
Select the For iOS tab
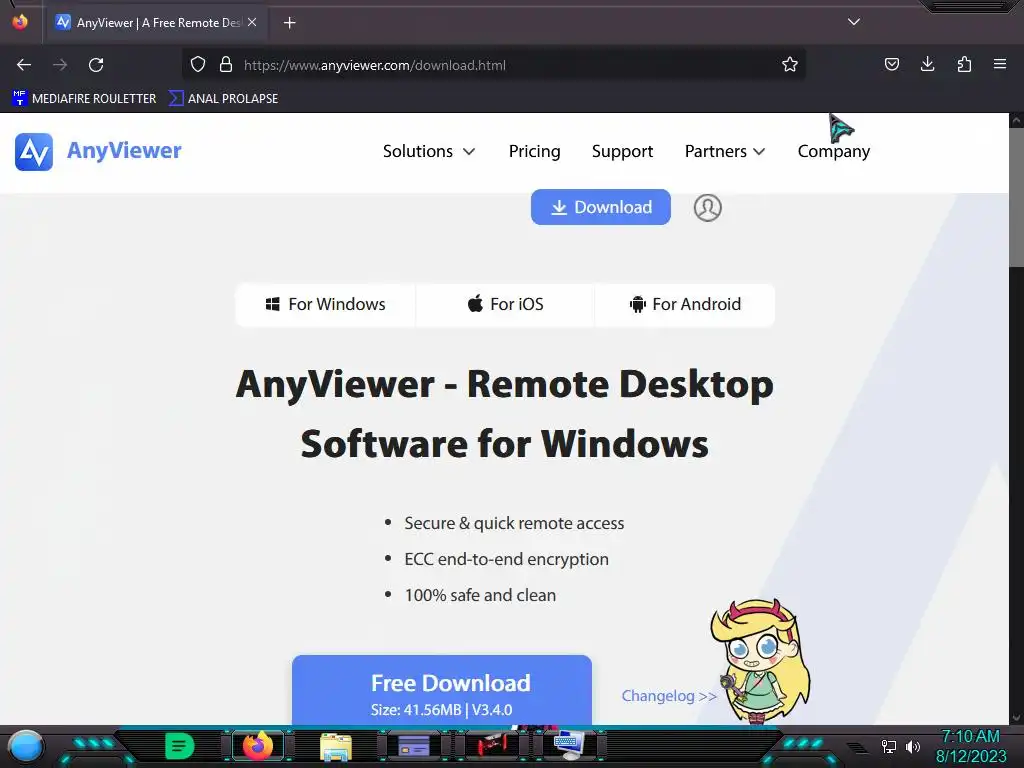[x=505, y=304]
